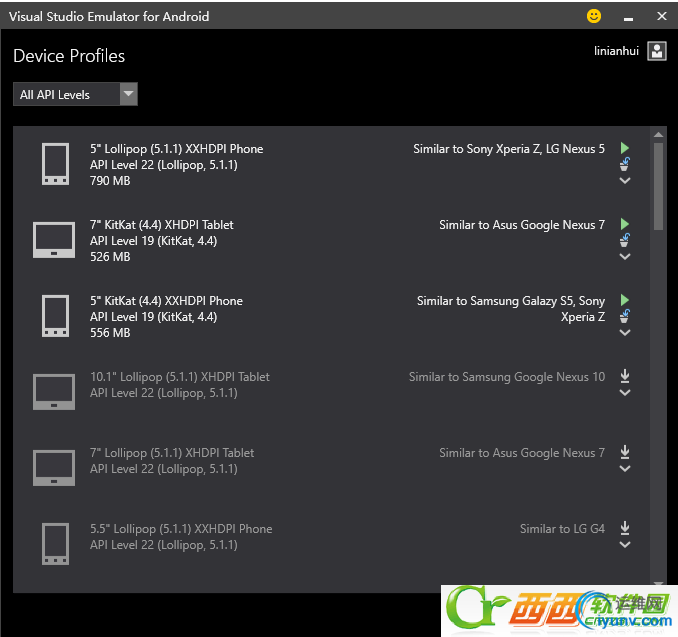Screen dimensions: 678x637
Task: Select the tablet icon for 7" Lollipop XHDPI Tablet
Action: click(54, 468)
